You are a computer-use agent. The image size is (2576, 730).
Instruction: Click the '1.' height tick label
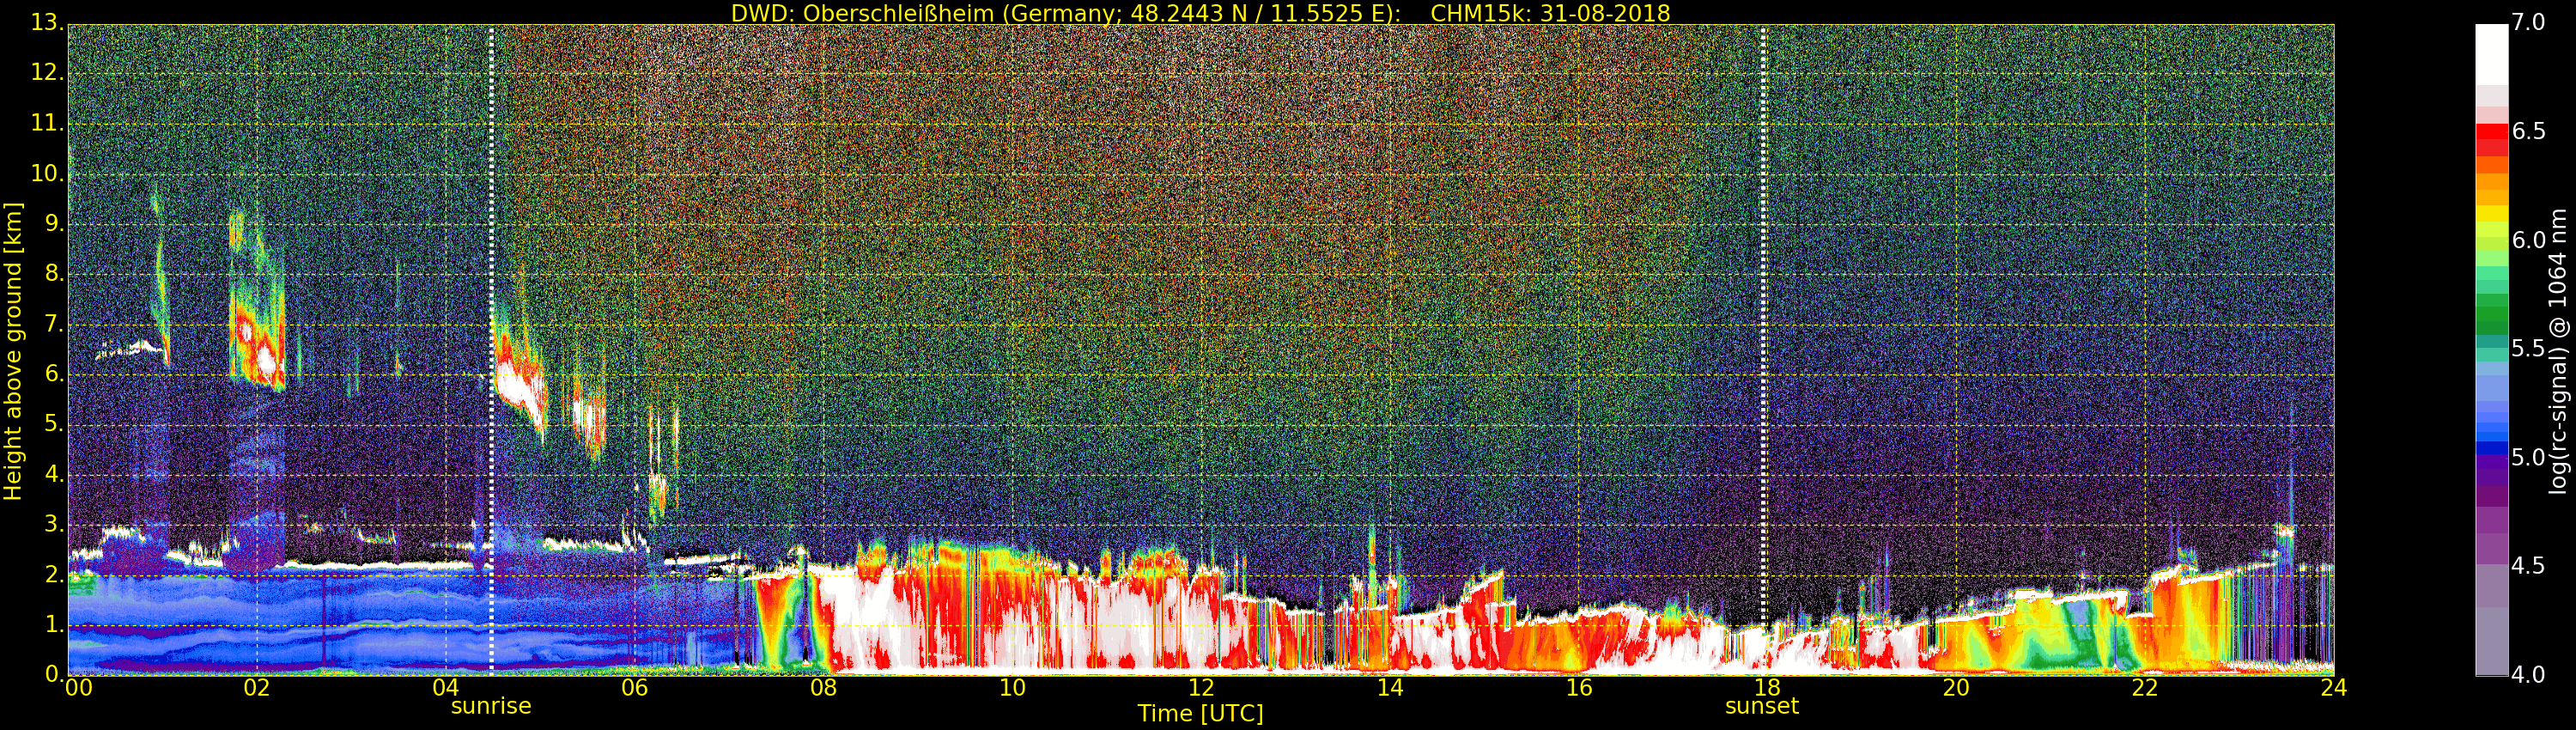click(54, 624)
